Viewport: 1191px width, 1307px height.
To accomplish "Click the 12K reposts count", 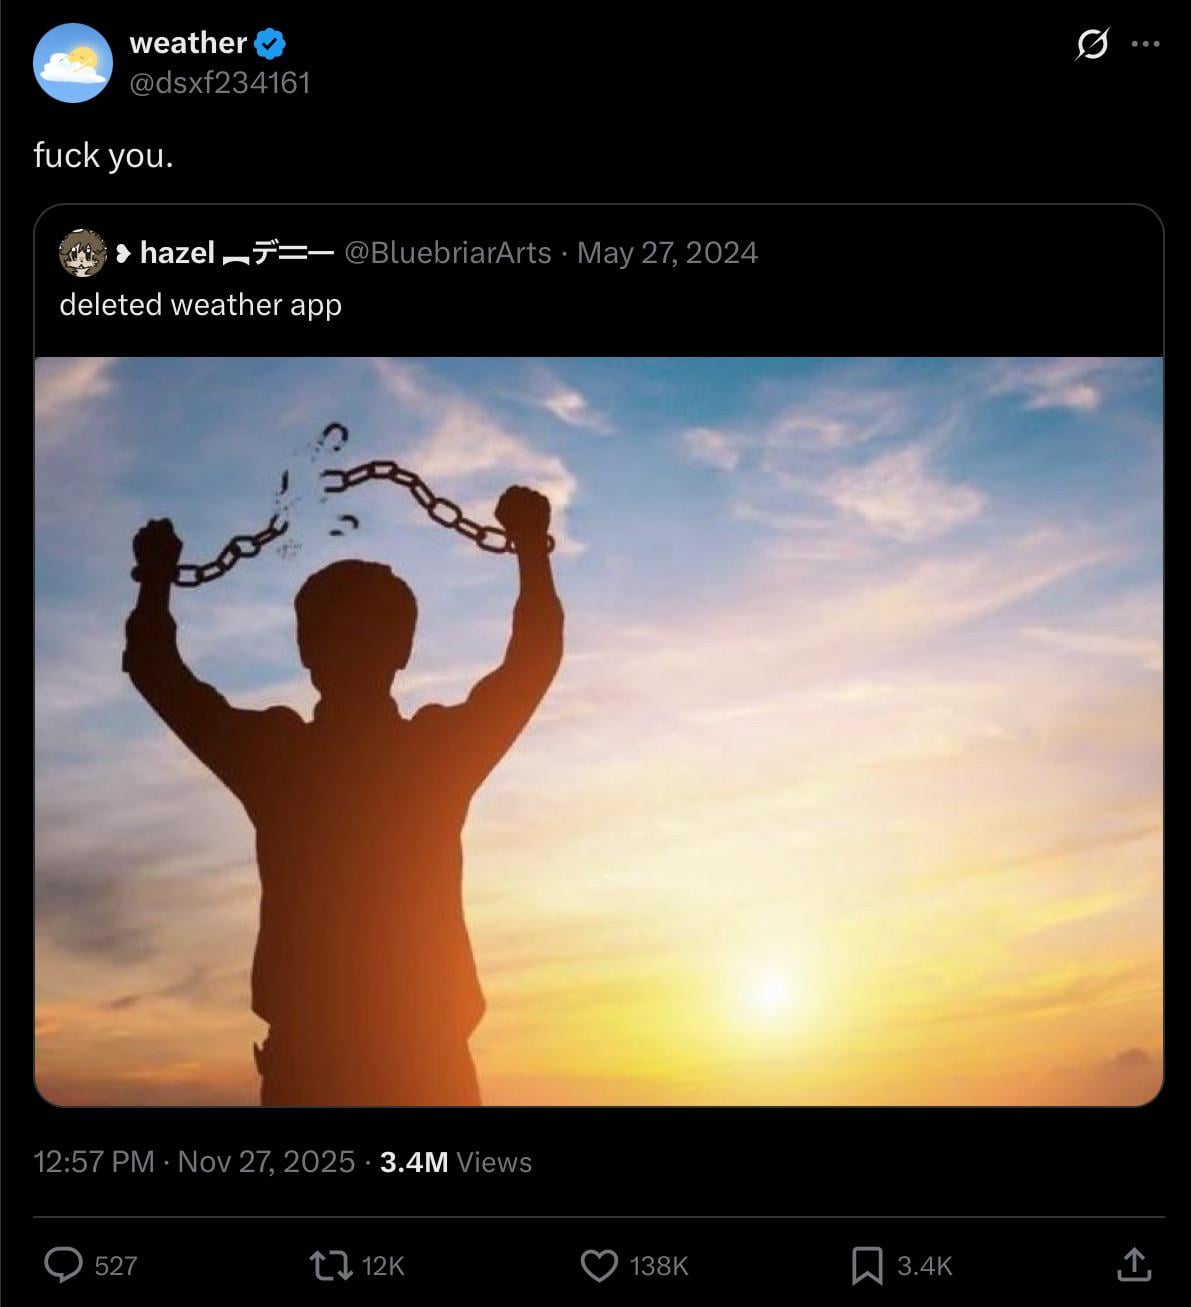I will [382, 1266].
